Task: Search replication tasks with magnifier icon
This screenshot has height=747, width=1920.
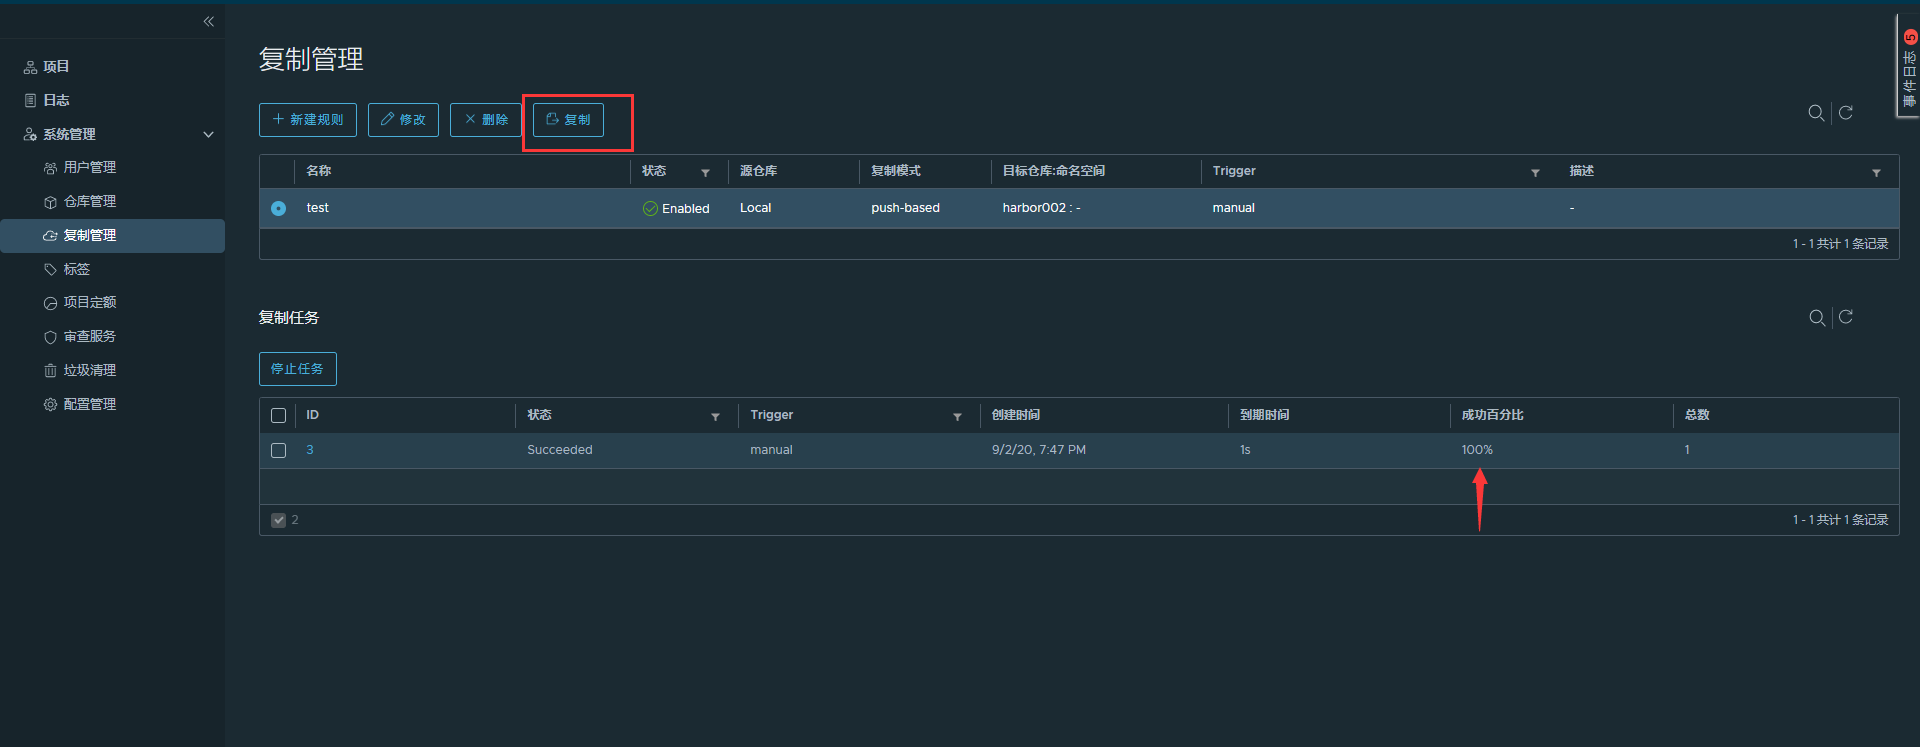Action: (x=1817, y=318)
